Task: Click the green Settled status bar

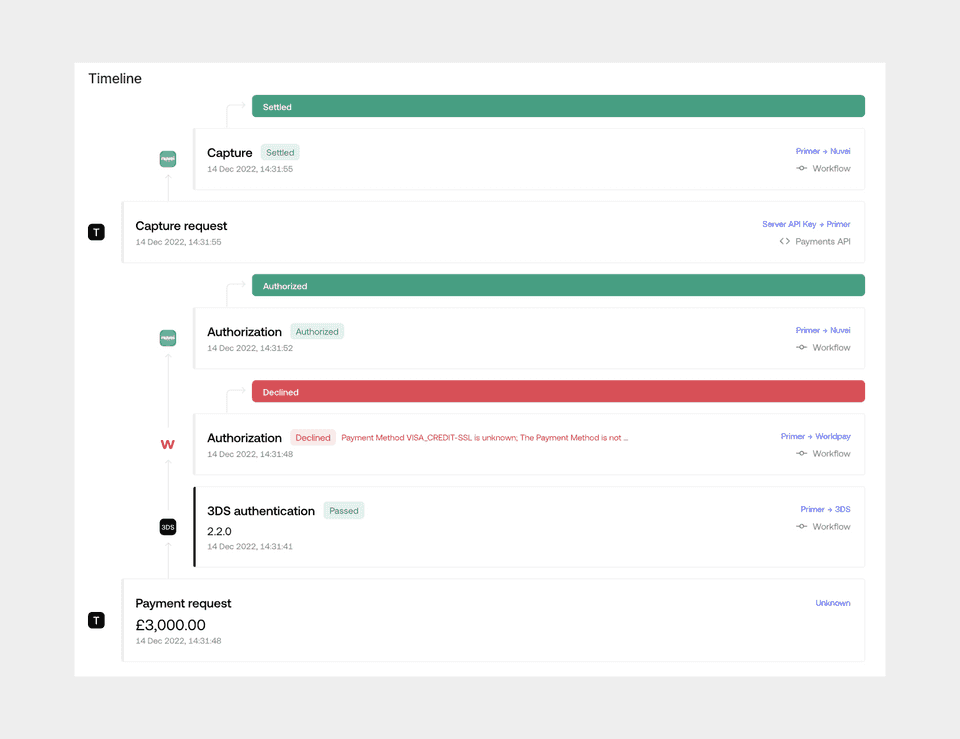Action: (x=558, y=106)
